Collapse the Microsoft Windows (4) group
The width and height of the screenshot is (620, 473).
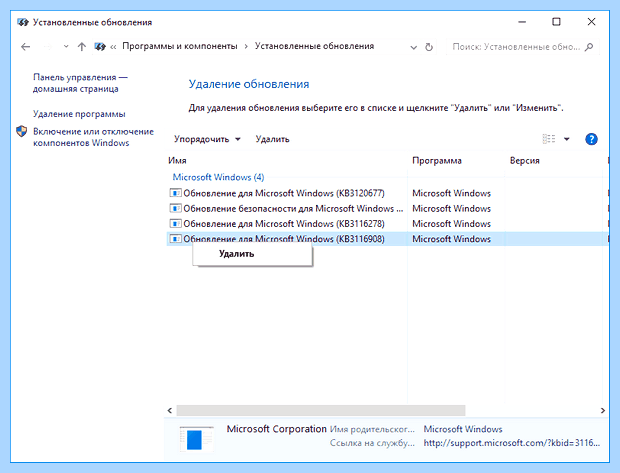coord(218,177)
